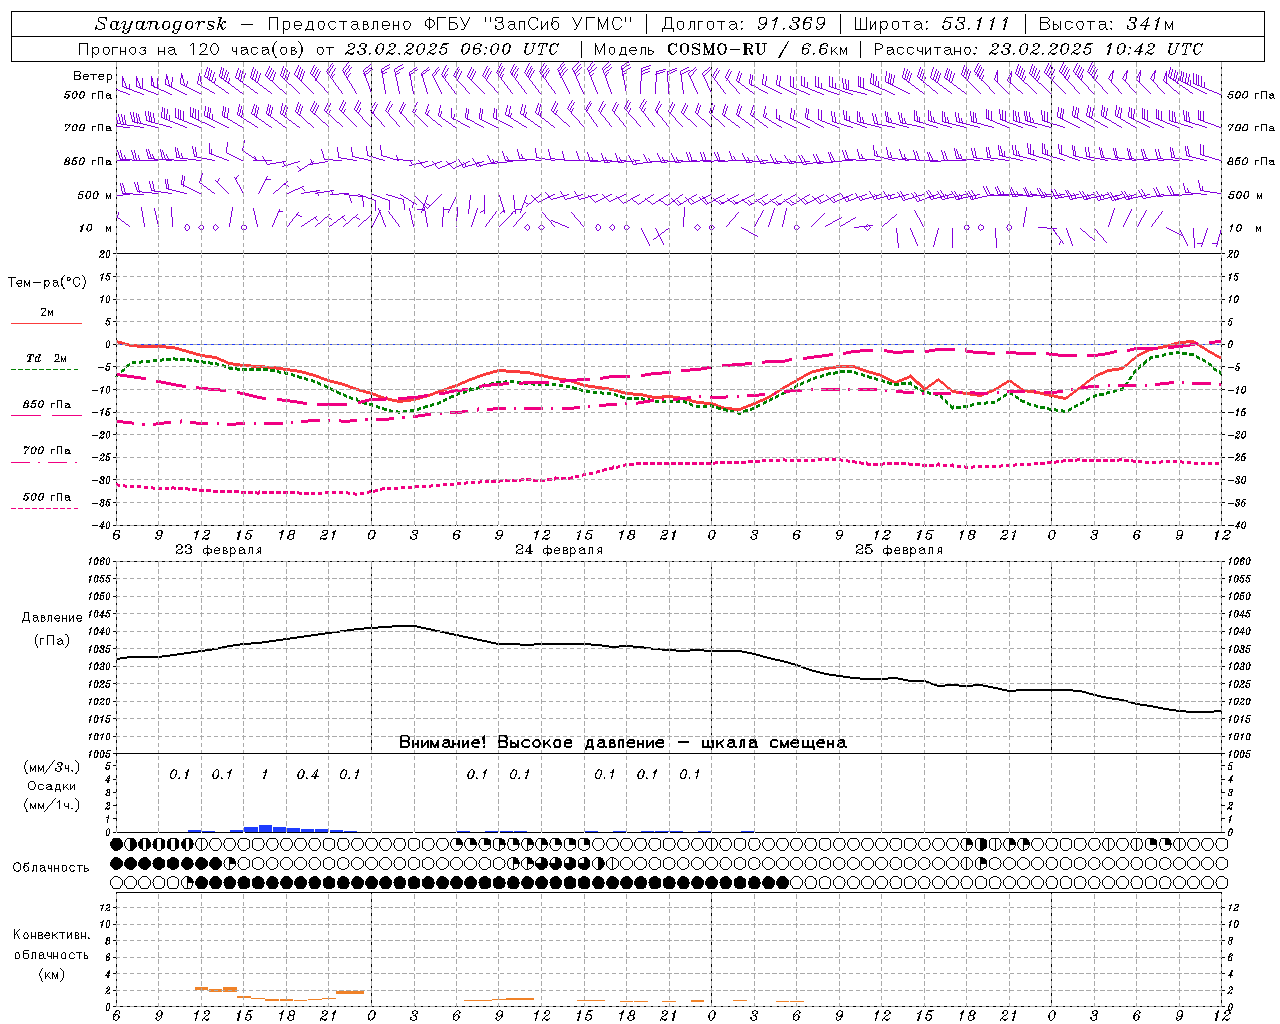Click the 'Td 2м' dew point legend entry
The image size is (1280, 1024).
click(47, 358)
